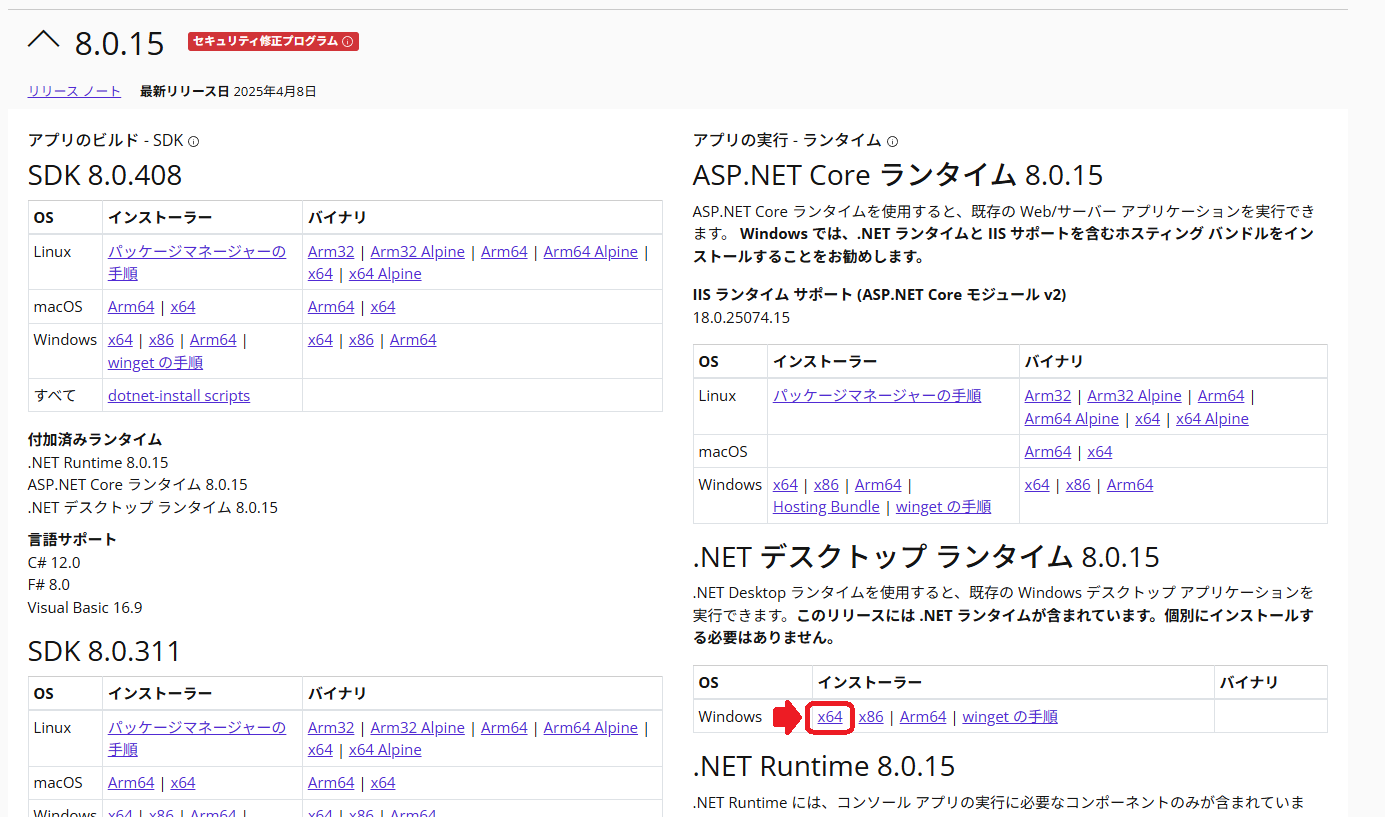Download SDK 8.0.311 Linux x64 Alpine binary
Image resolution: width=1385 pixels, height=817 pixels.
coord(385,750)
